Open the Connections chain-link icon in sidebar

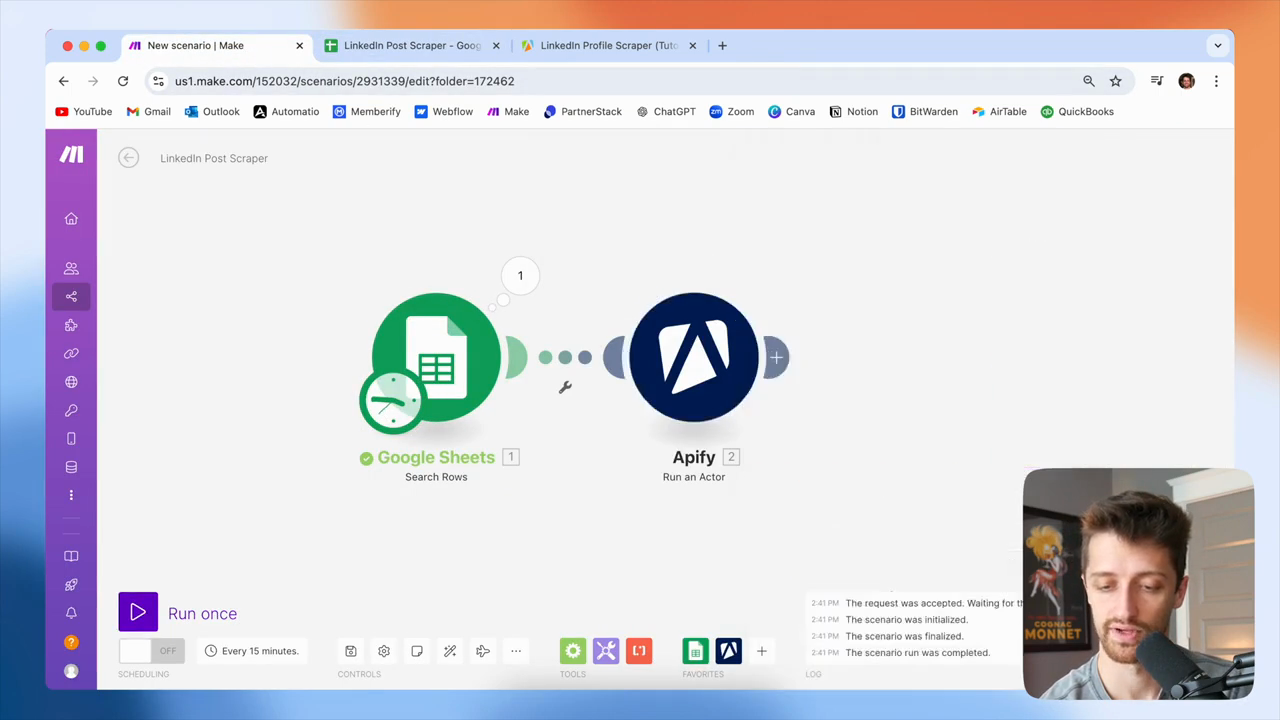point(71,353)
